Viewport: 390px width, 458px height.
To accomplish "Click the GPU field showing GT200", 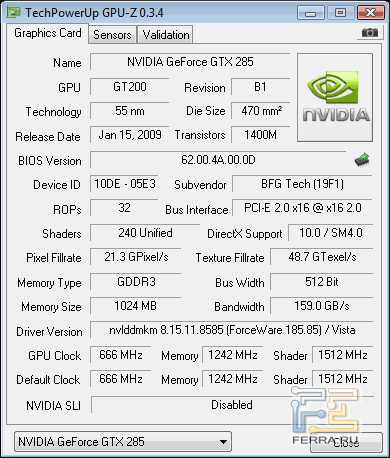I will pyautogui.click(x=130, y=87).
